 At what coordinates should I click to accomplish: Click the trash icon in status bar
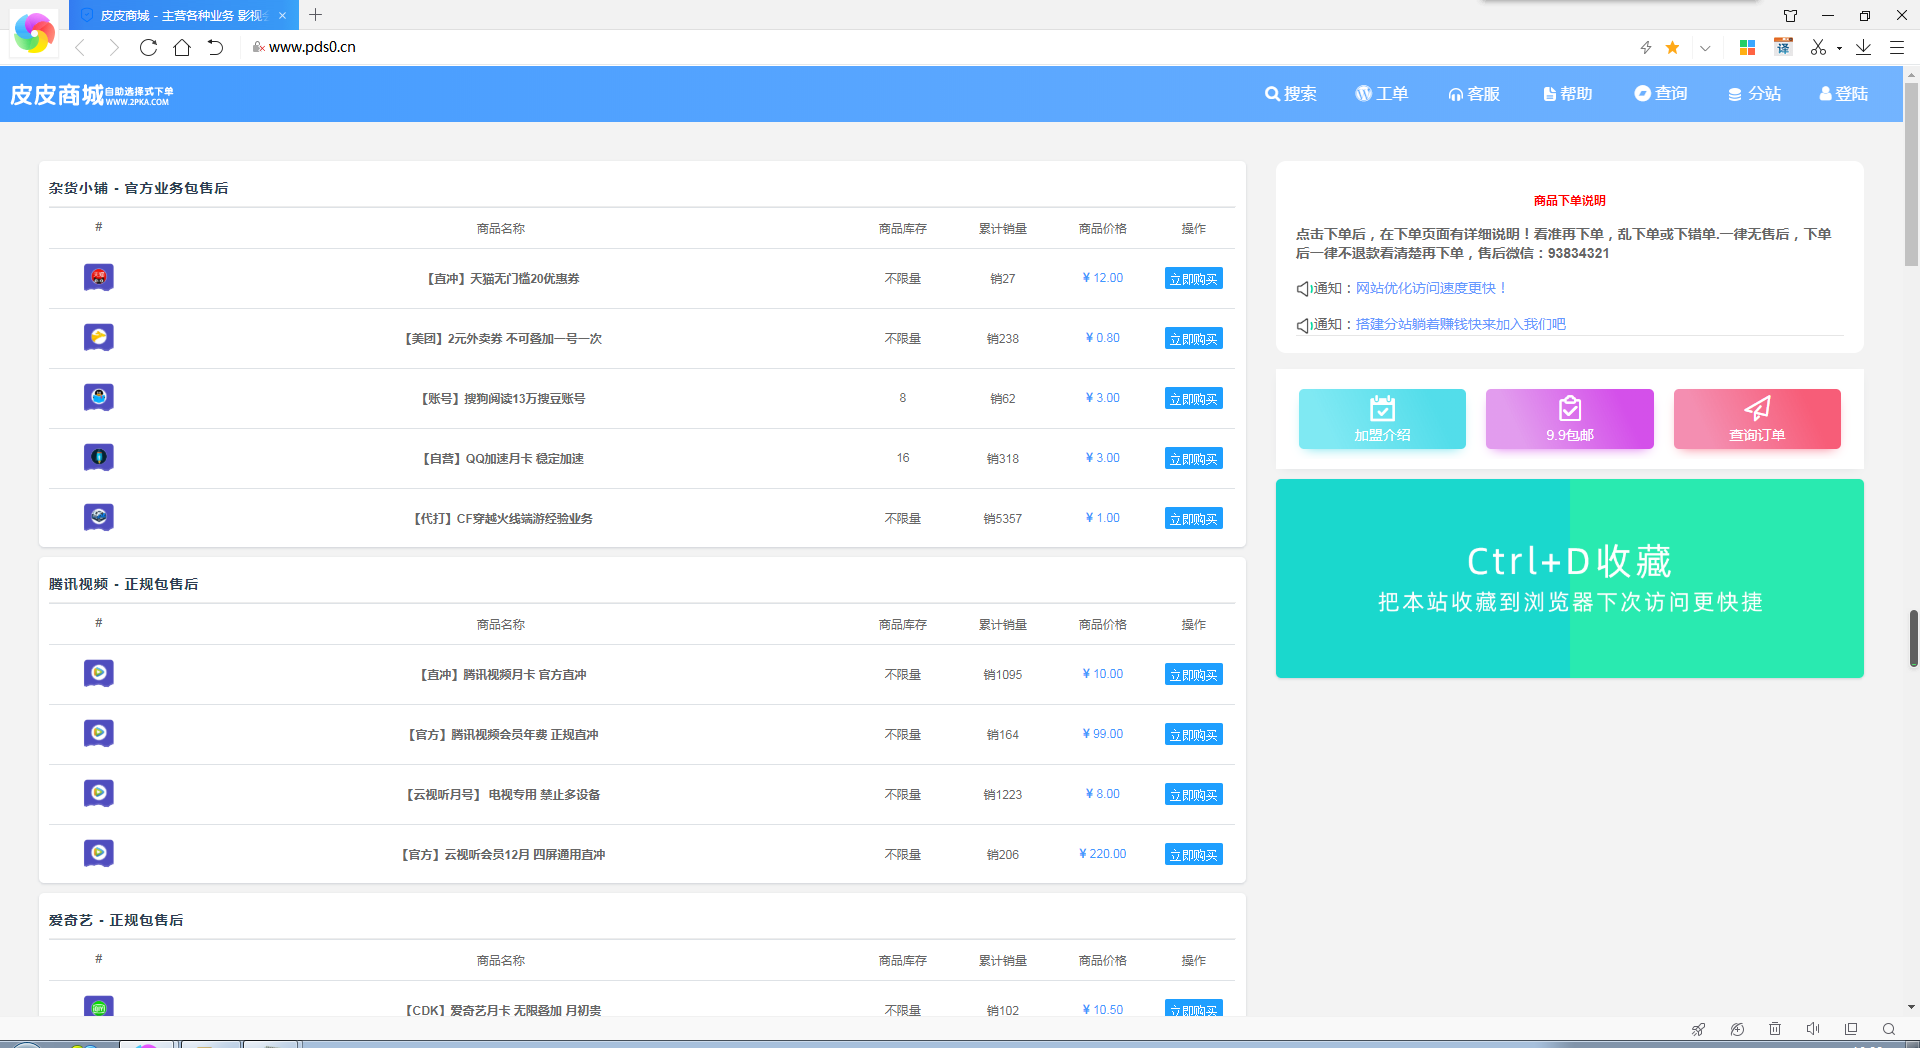point(1775,1029)
